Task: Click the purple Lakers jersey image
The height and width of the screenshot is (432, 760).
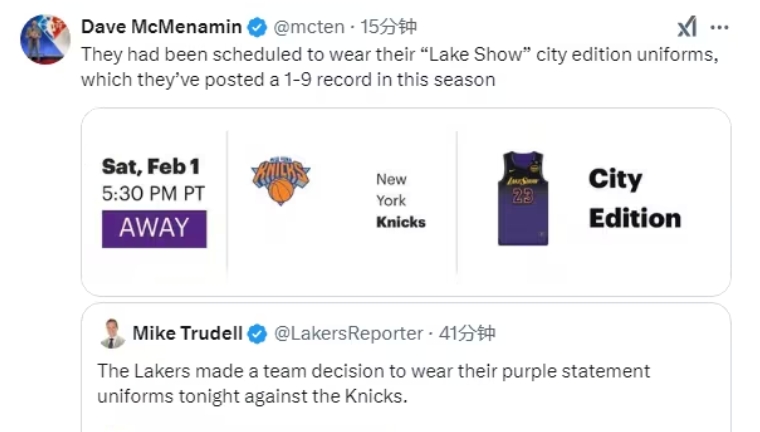Action: click(522, 198)
